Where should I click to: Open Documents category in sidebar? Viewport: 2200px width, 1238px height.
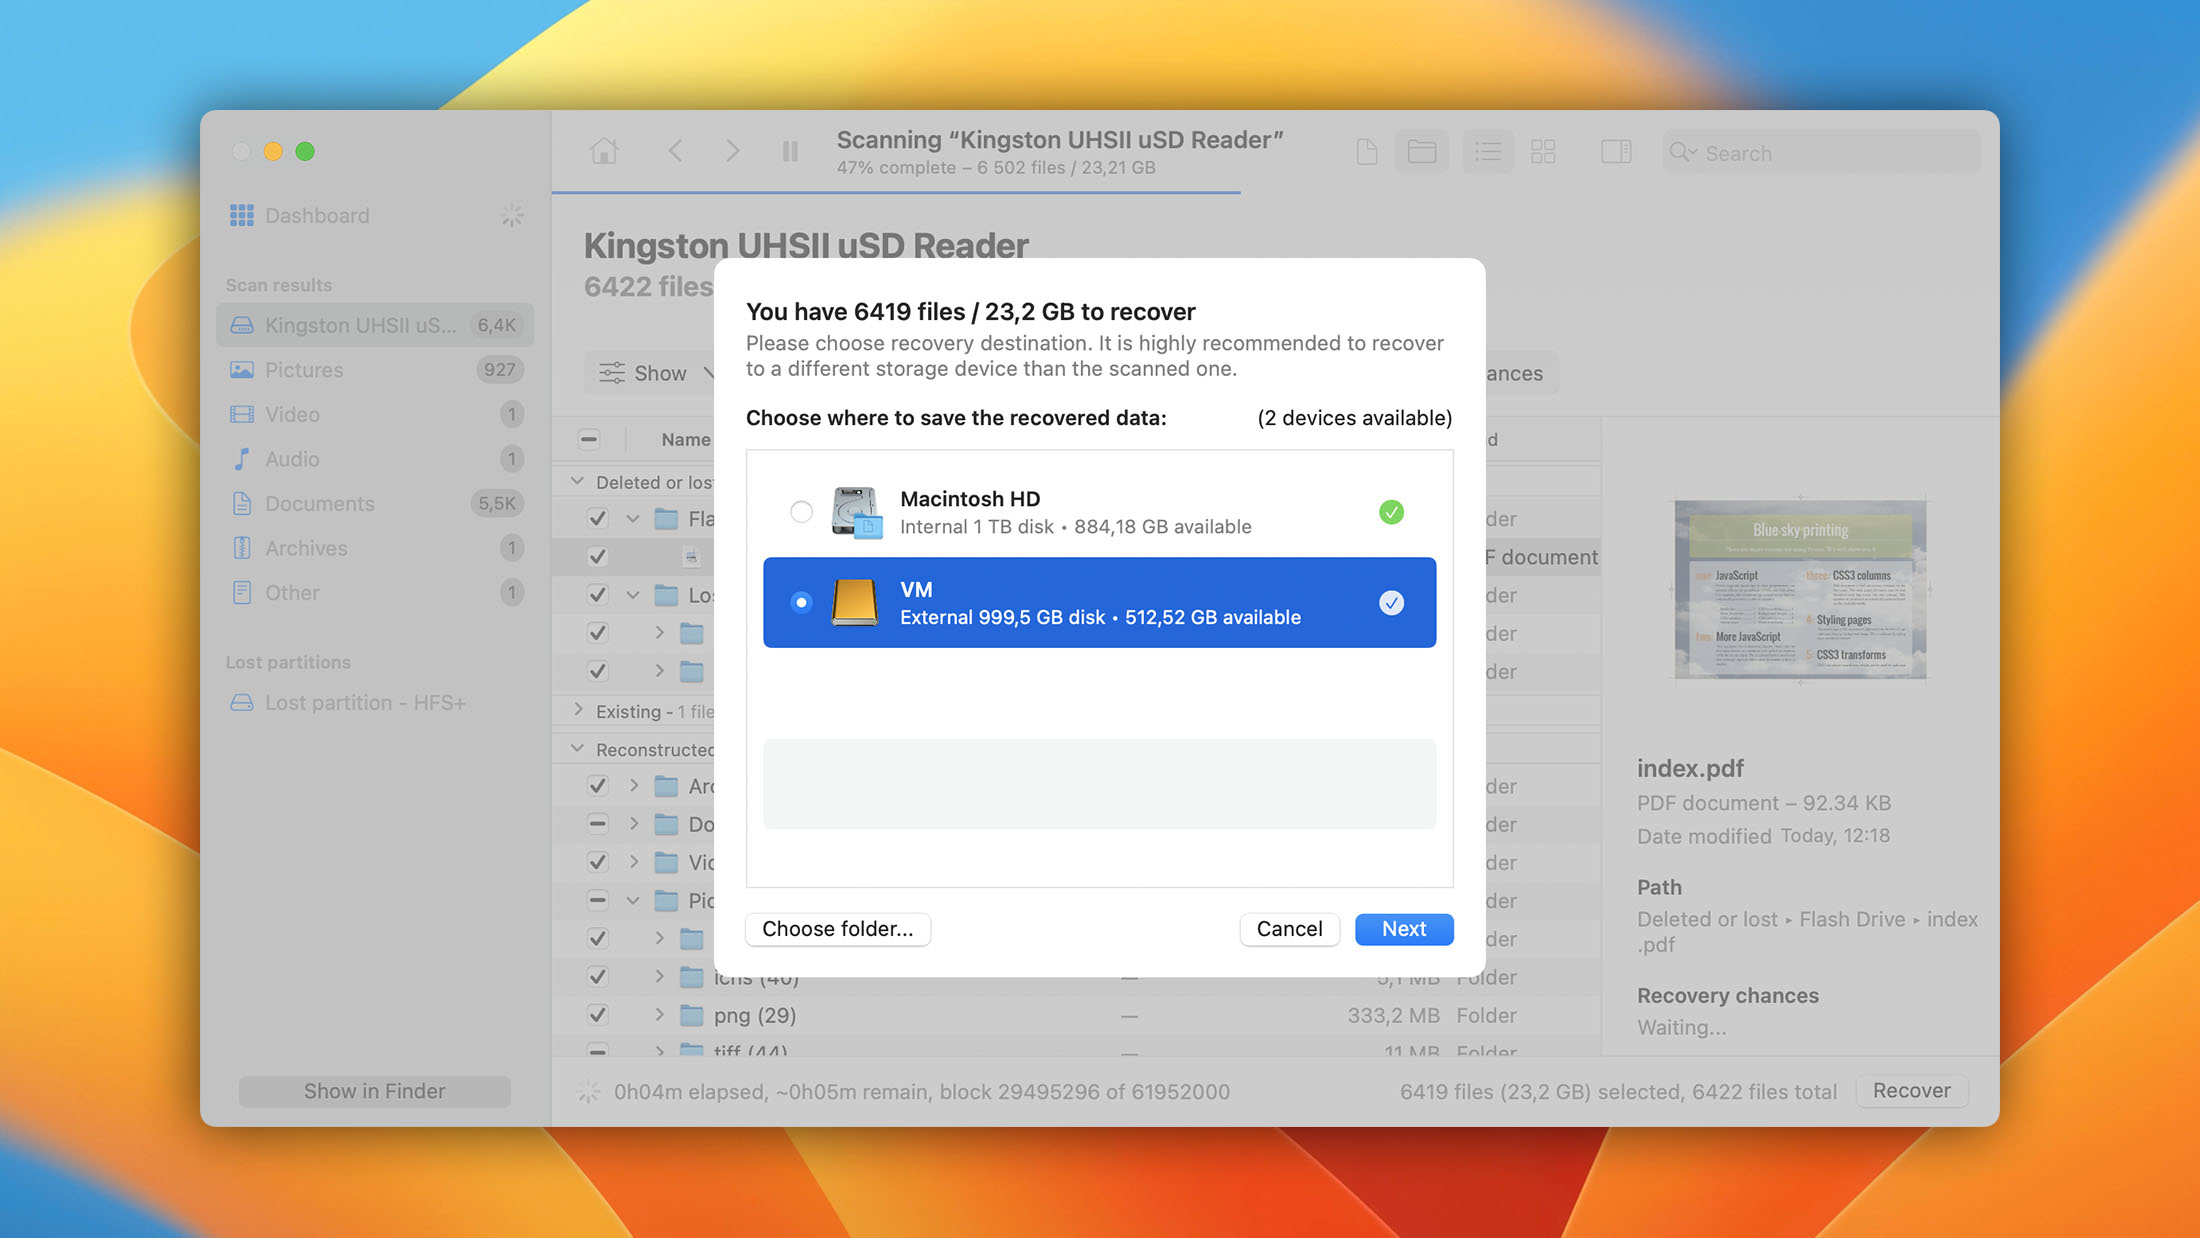[x=375, y=503]
